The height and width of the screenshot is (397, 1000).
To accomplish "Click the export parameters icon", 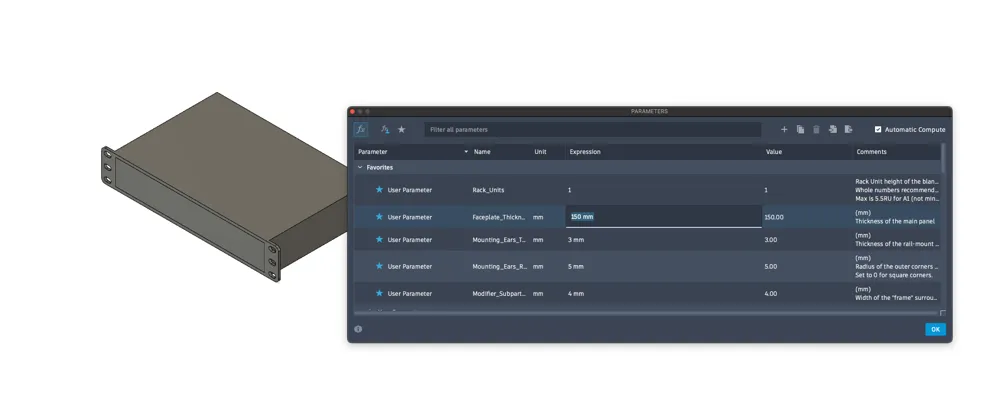I will [x=848, y=130].
